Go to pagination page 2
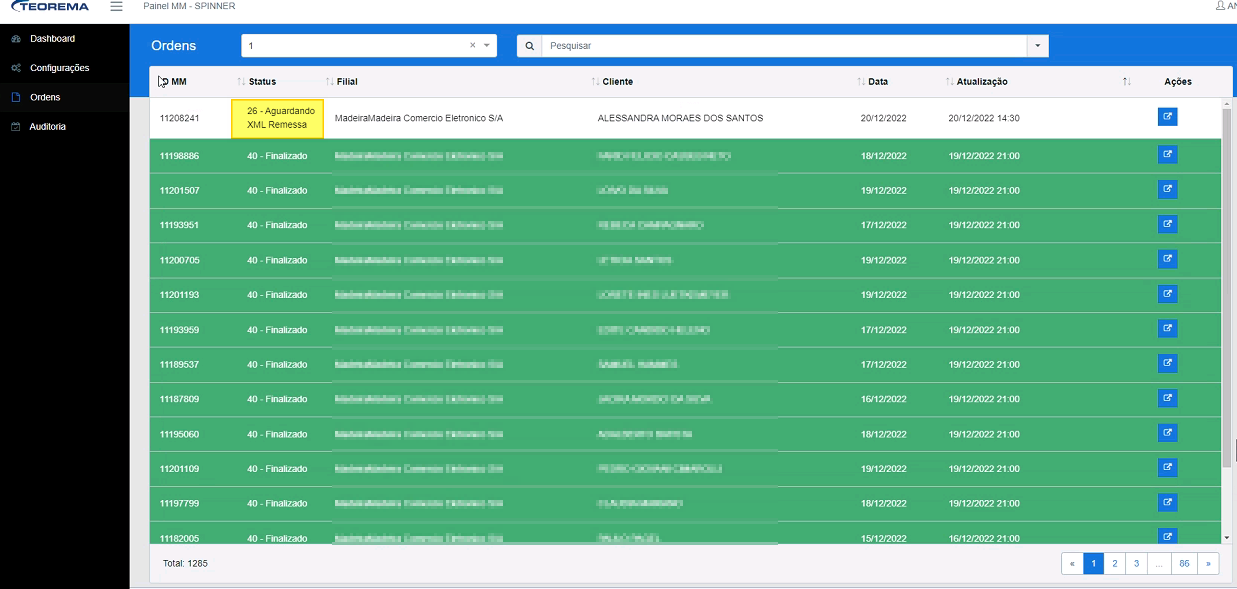 pos(1115,564)
